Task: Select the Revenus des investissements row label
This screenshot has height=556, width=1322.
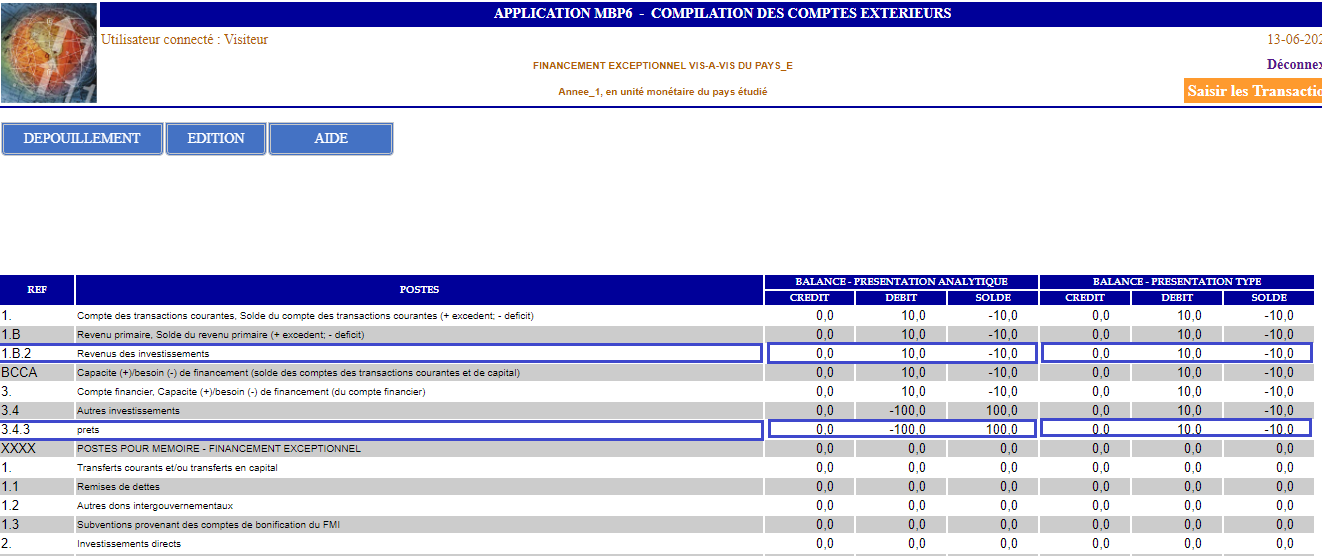Action: point(143,353)
